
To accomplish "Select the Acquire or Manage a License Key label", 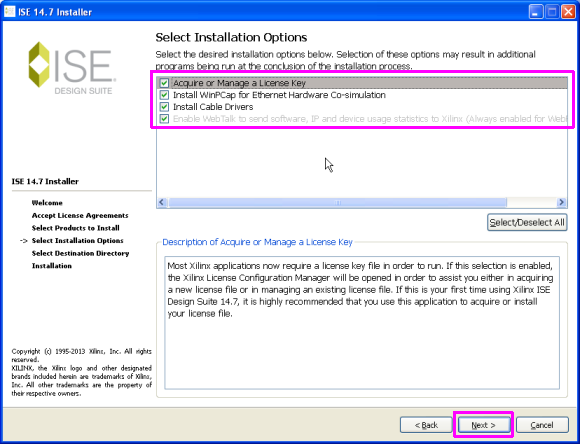I will [239, 83].
